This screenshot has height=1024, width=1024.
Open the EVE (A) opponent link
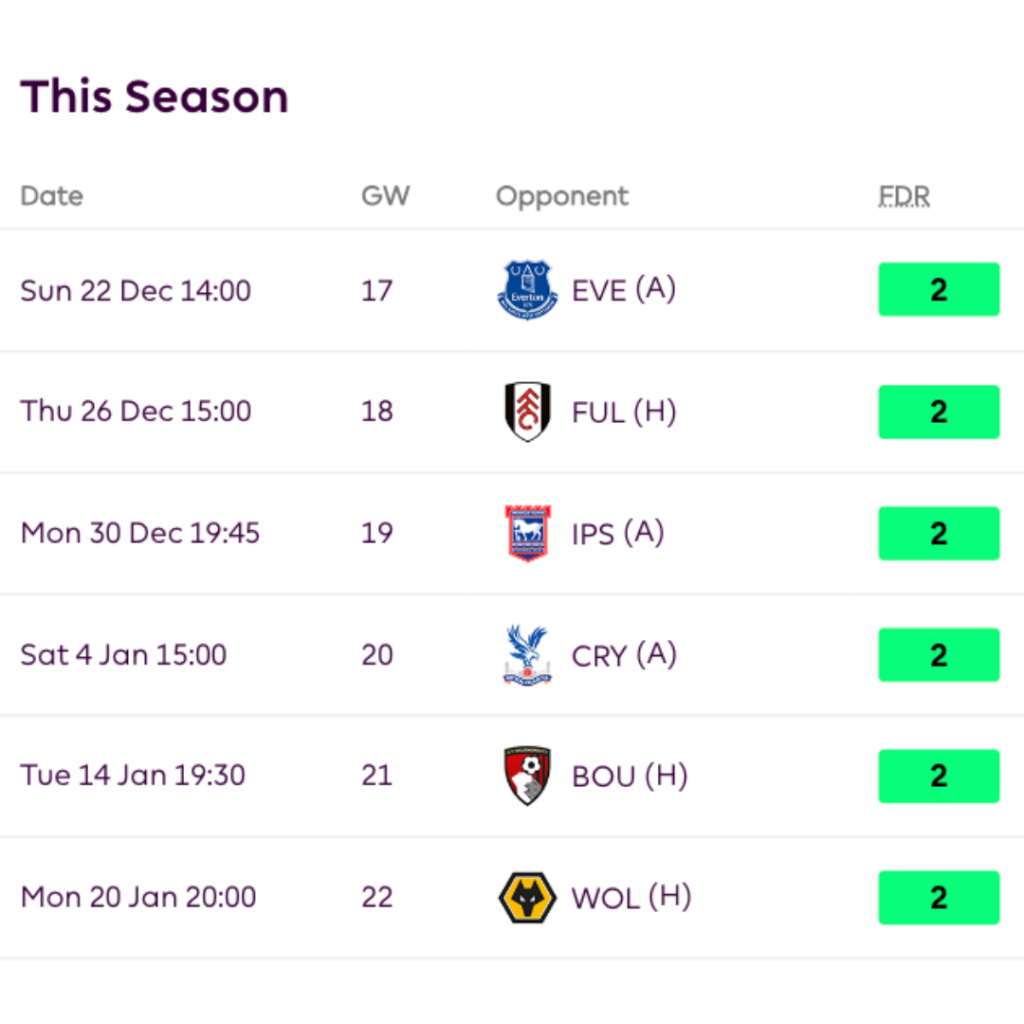point(623,290)
